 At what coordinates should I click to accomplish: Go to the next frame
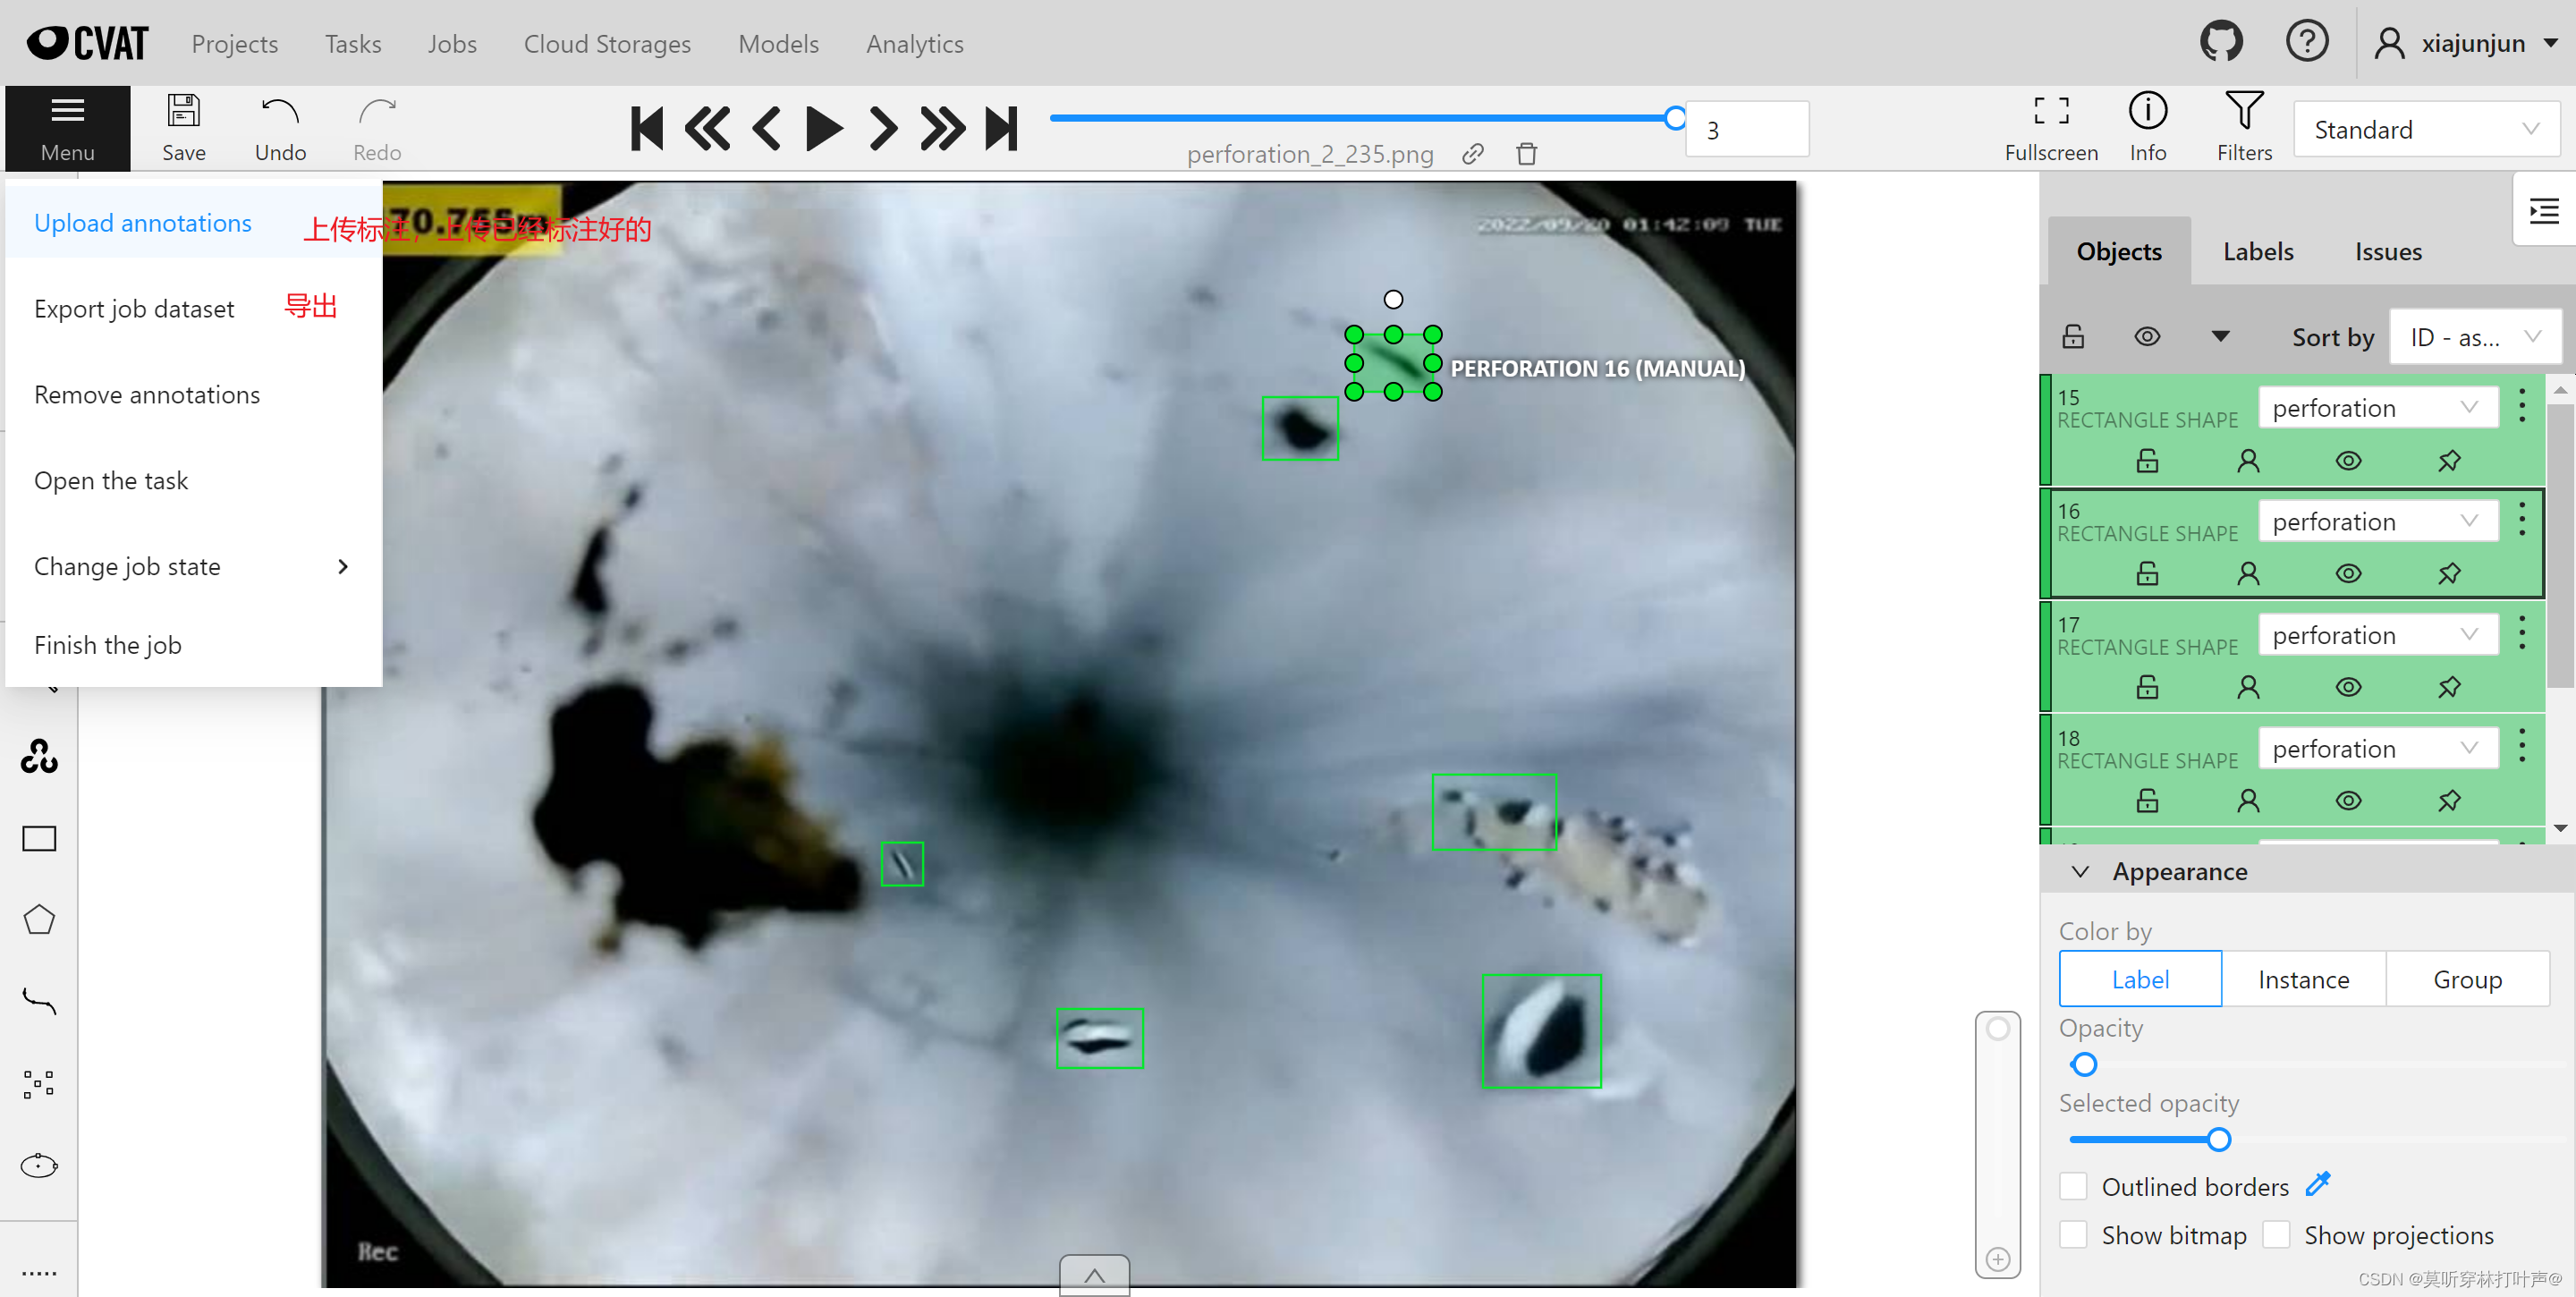coord(883,129)
